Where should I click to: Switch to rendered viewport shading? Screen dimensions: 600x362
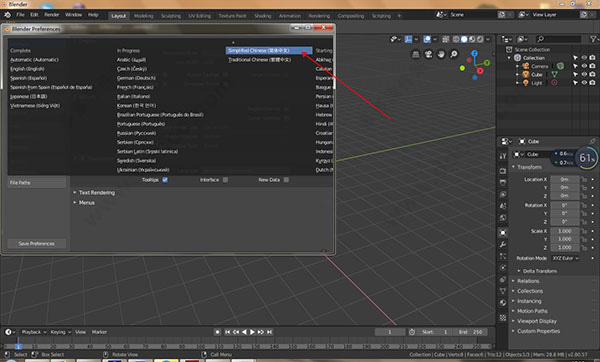pos(480,39)
